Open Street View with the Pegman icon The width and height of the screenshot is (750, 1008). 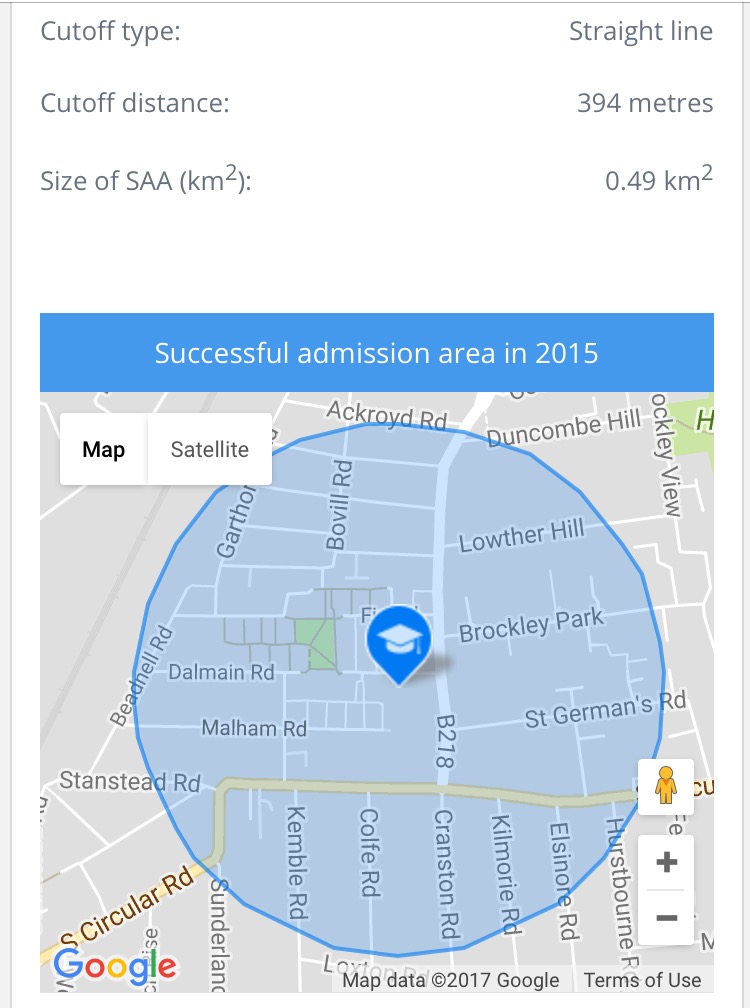[x=666, y=786]
